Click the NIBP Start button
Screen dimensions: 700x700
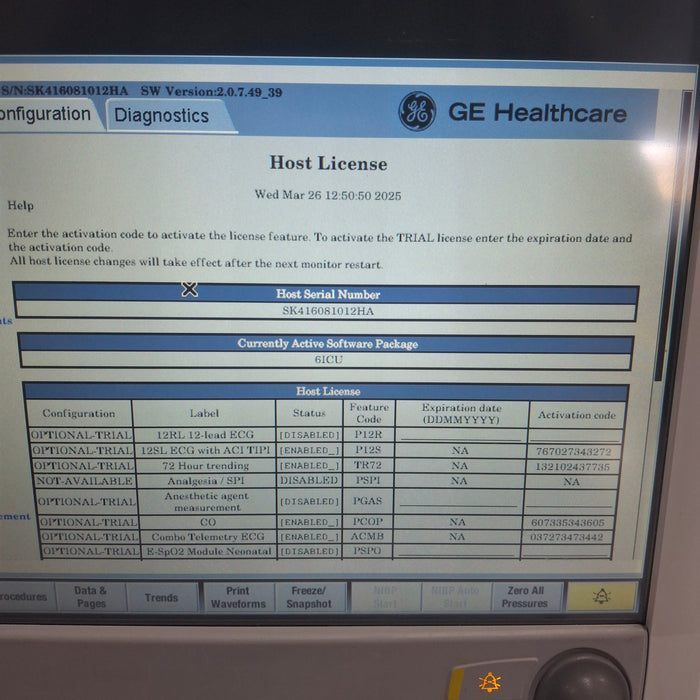click(385, 597)
